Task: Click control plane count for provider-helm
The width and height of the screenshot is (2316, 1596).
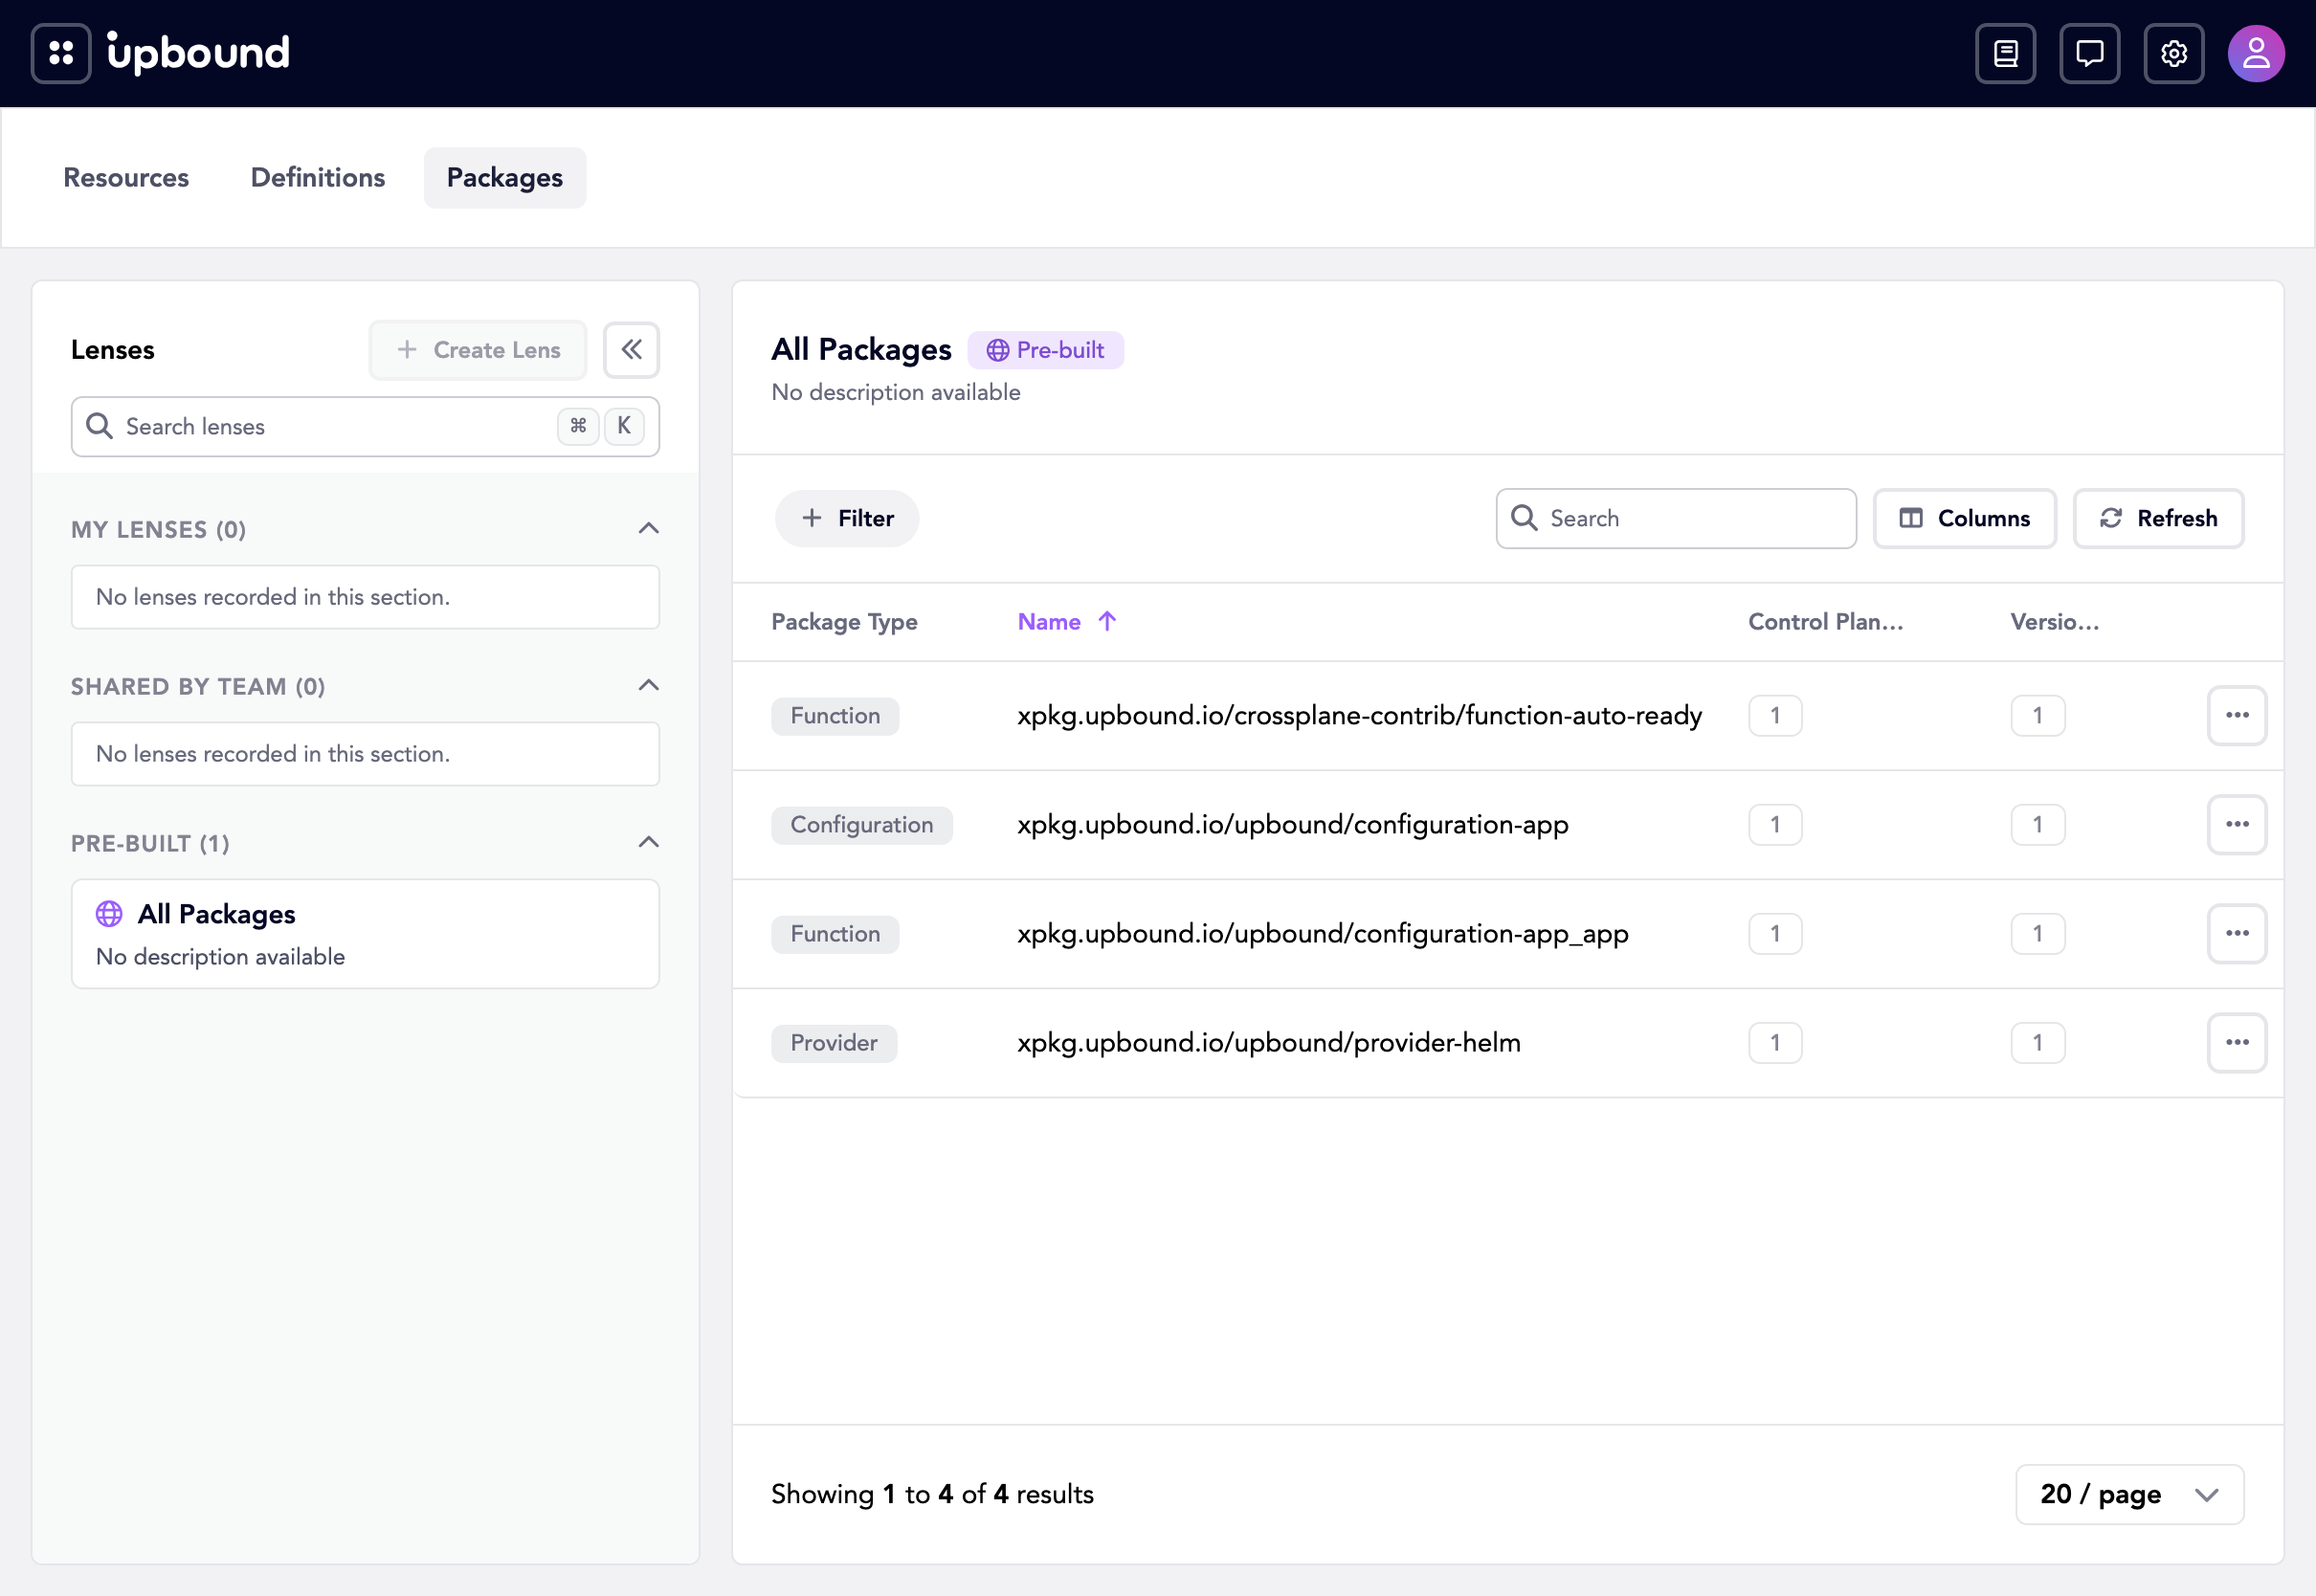Action: point(1775,1042)
